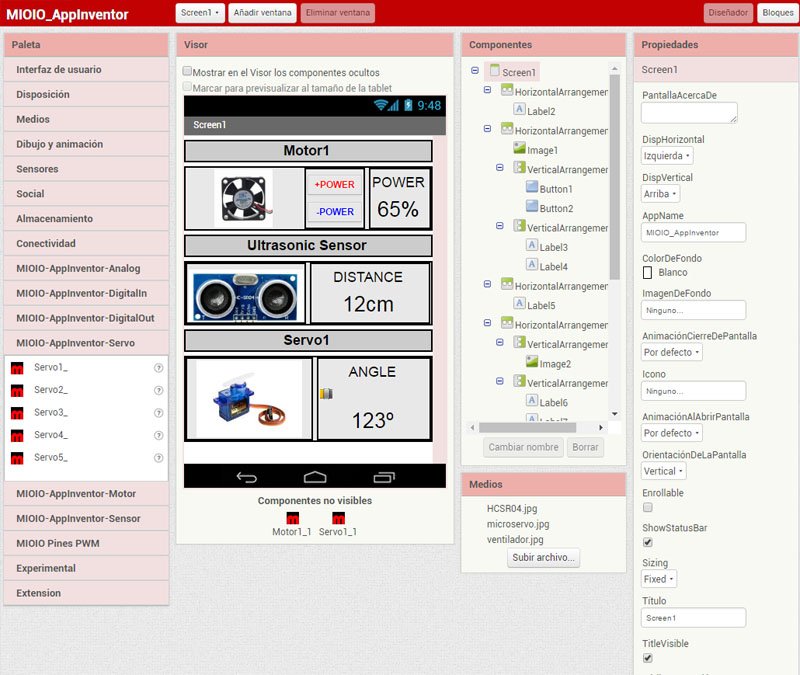Open the Disposición palette section
The image size is (800, 675).
click(x=86, y=94)
